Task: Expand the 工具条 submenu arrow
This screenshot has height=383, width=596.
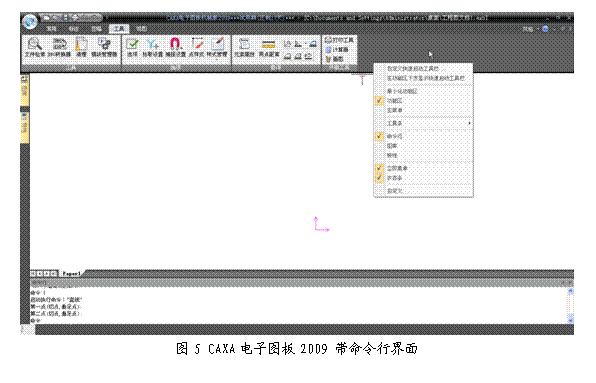Action: [469, 123]
